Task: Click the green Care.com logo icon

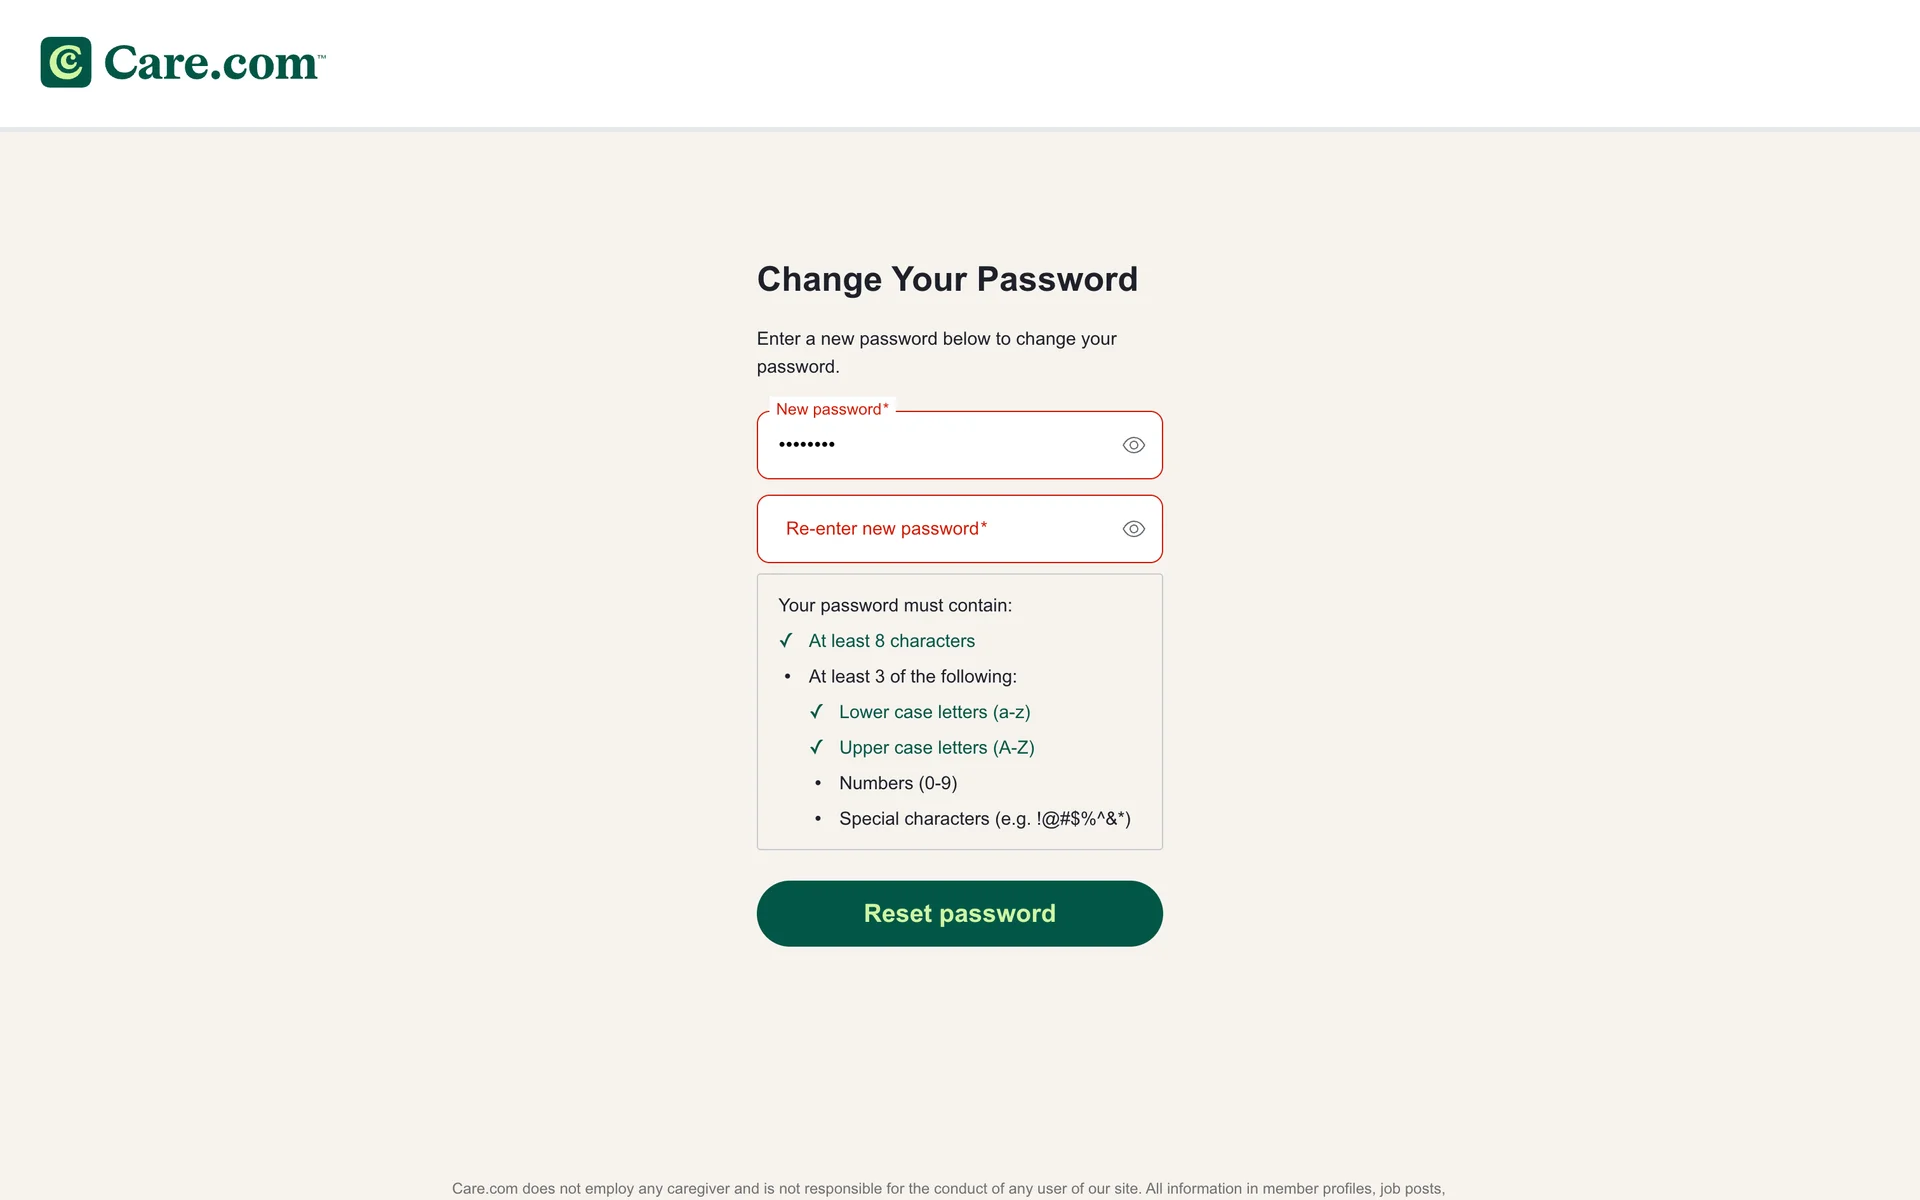Action: point(66,62)
